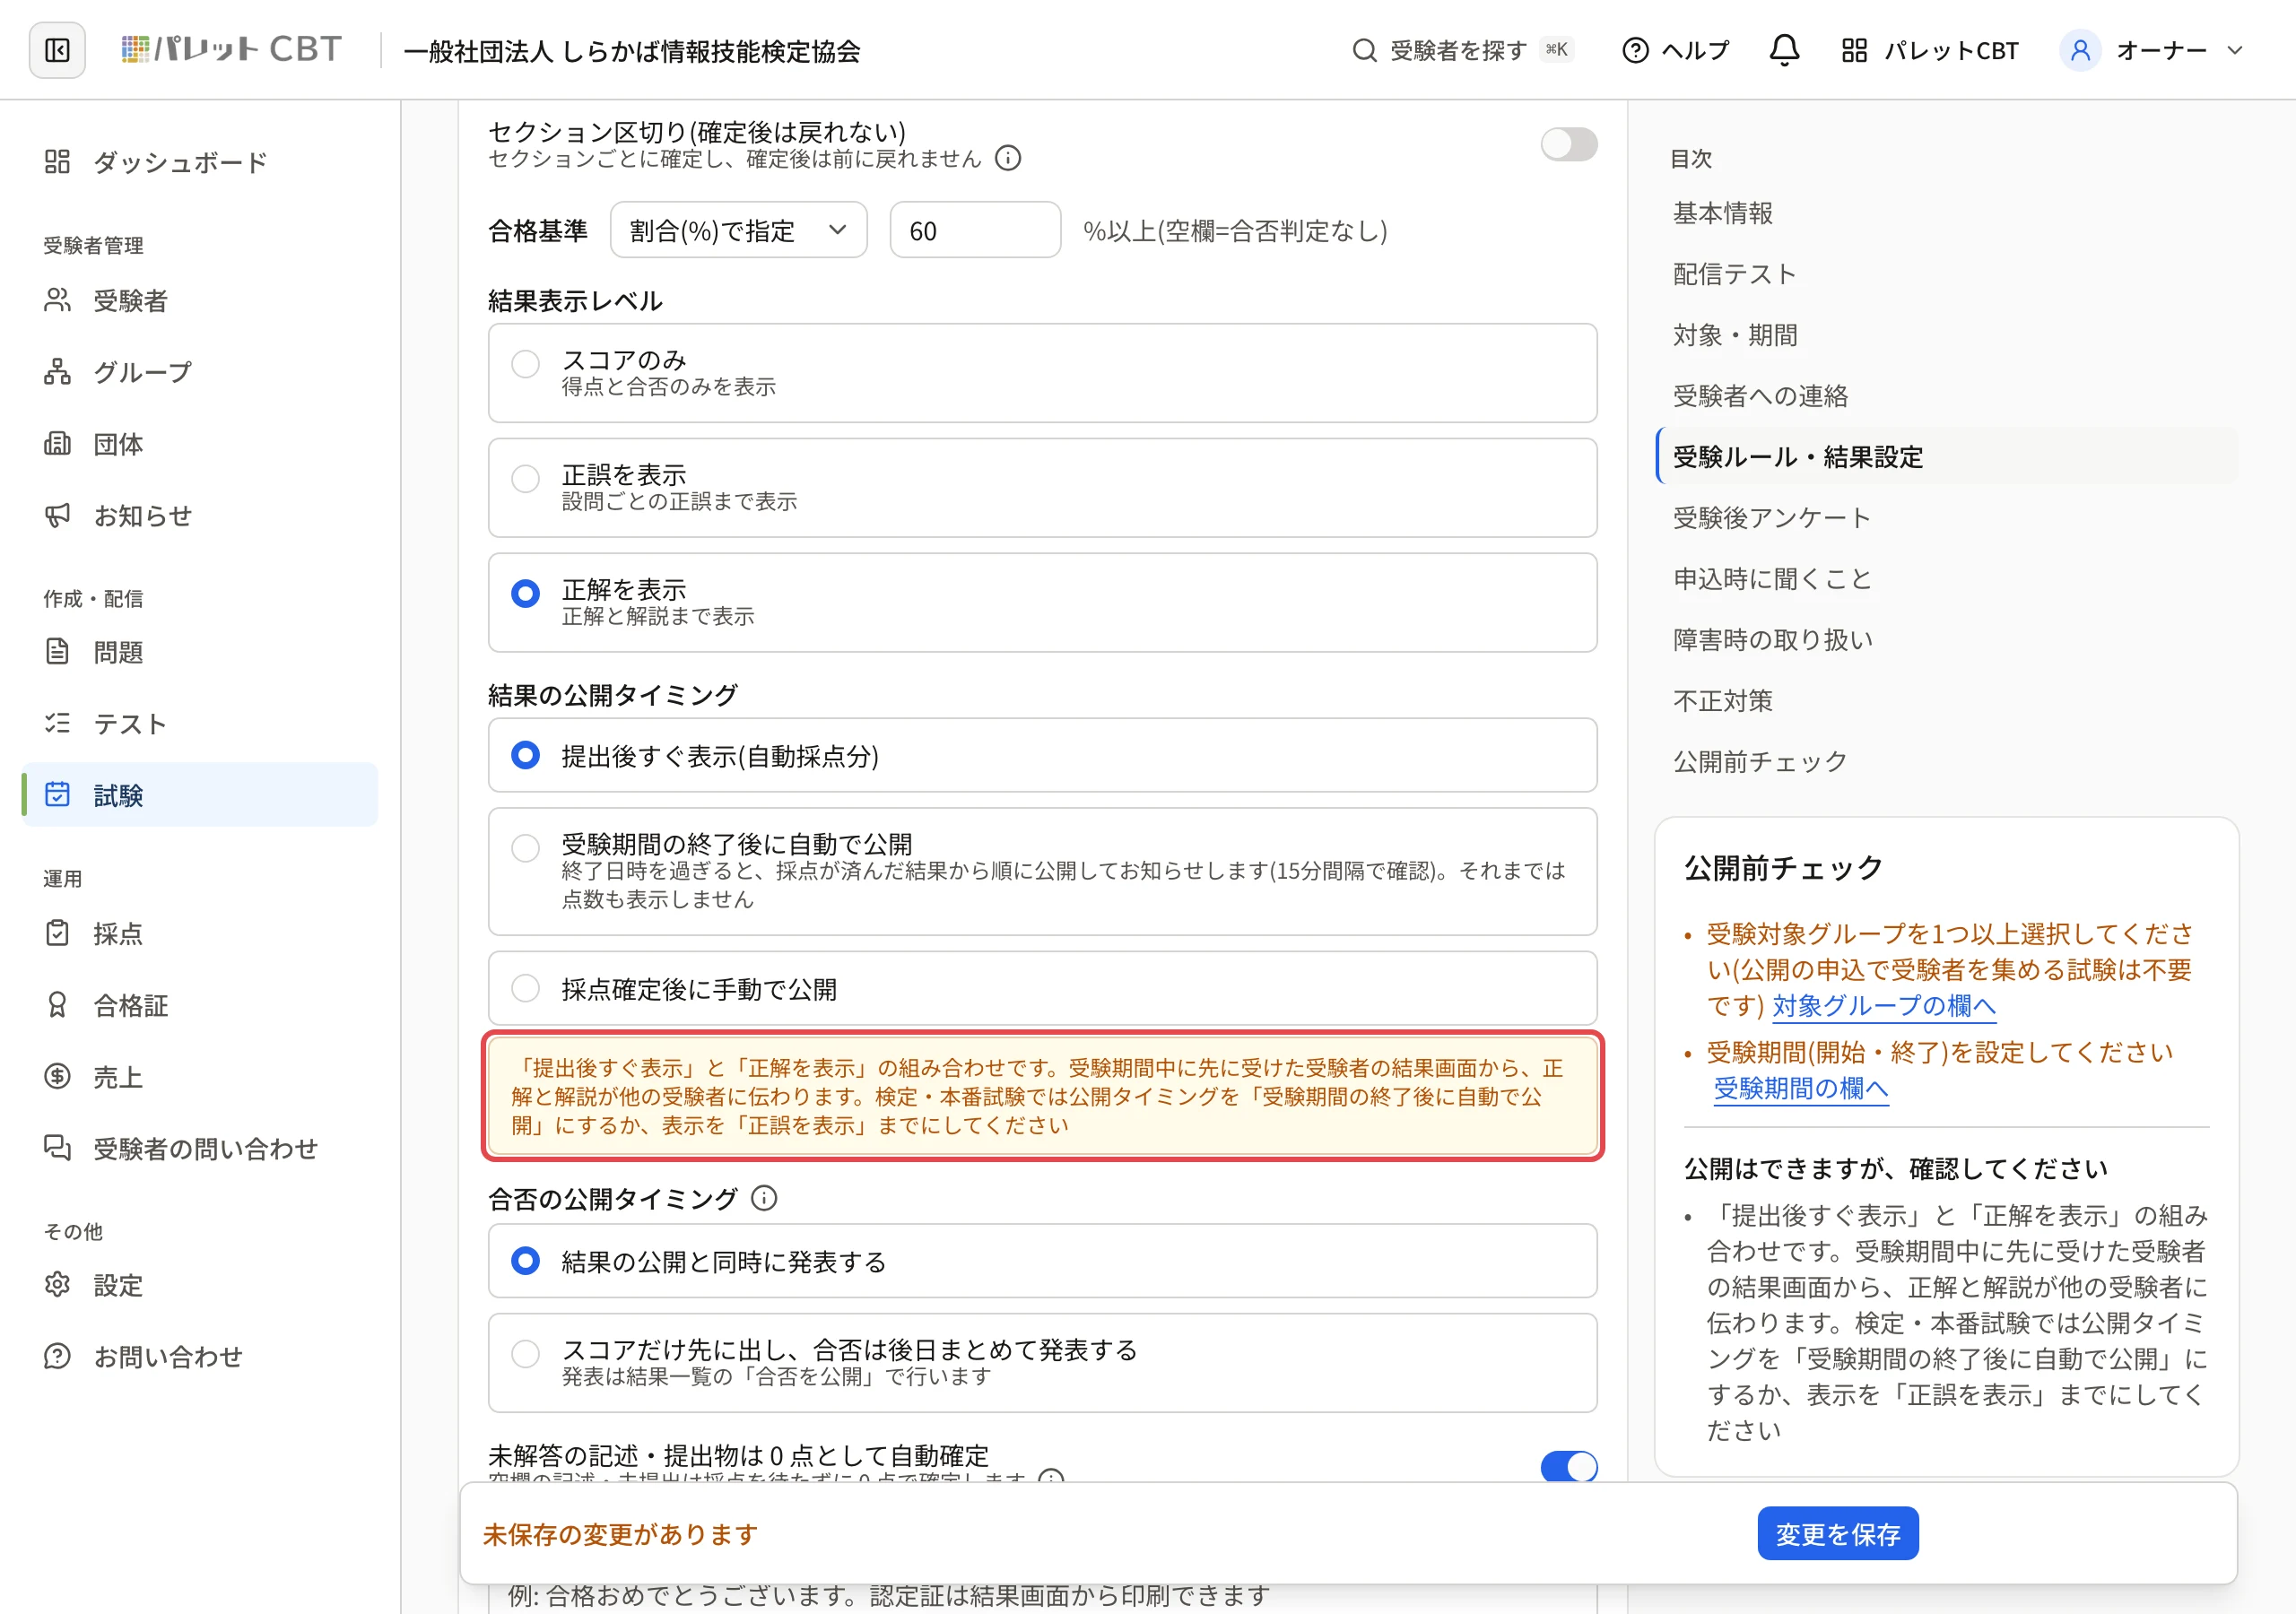Open 設定 in the sidebar
Image resolution: width=2296 pixels, height=1614 pixels.
click(200, 1285)
